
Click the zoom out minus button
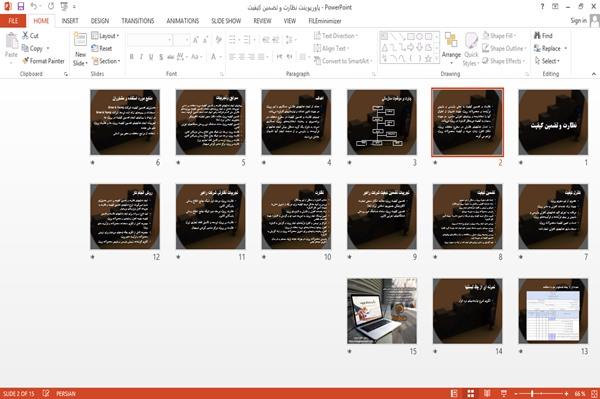[516, 393]
